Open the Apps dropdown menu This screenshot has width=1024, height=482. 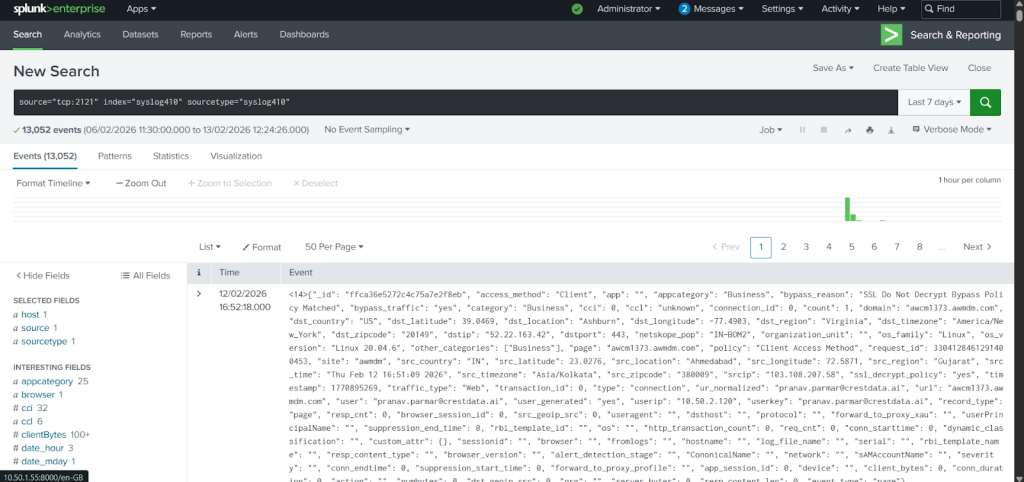[x=141, y=9]
